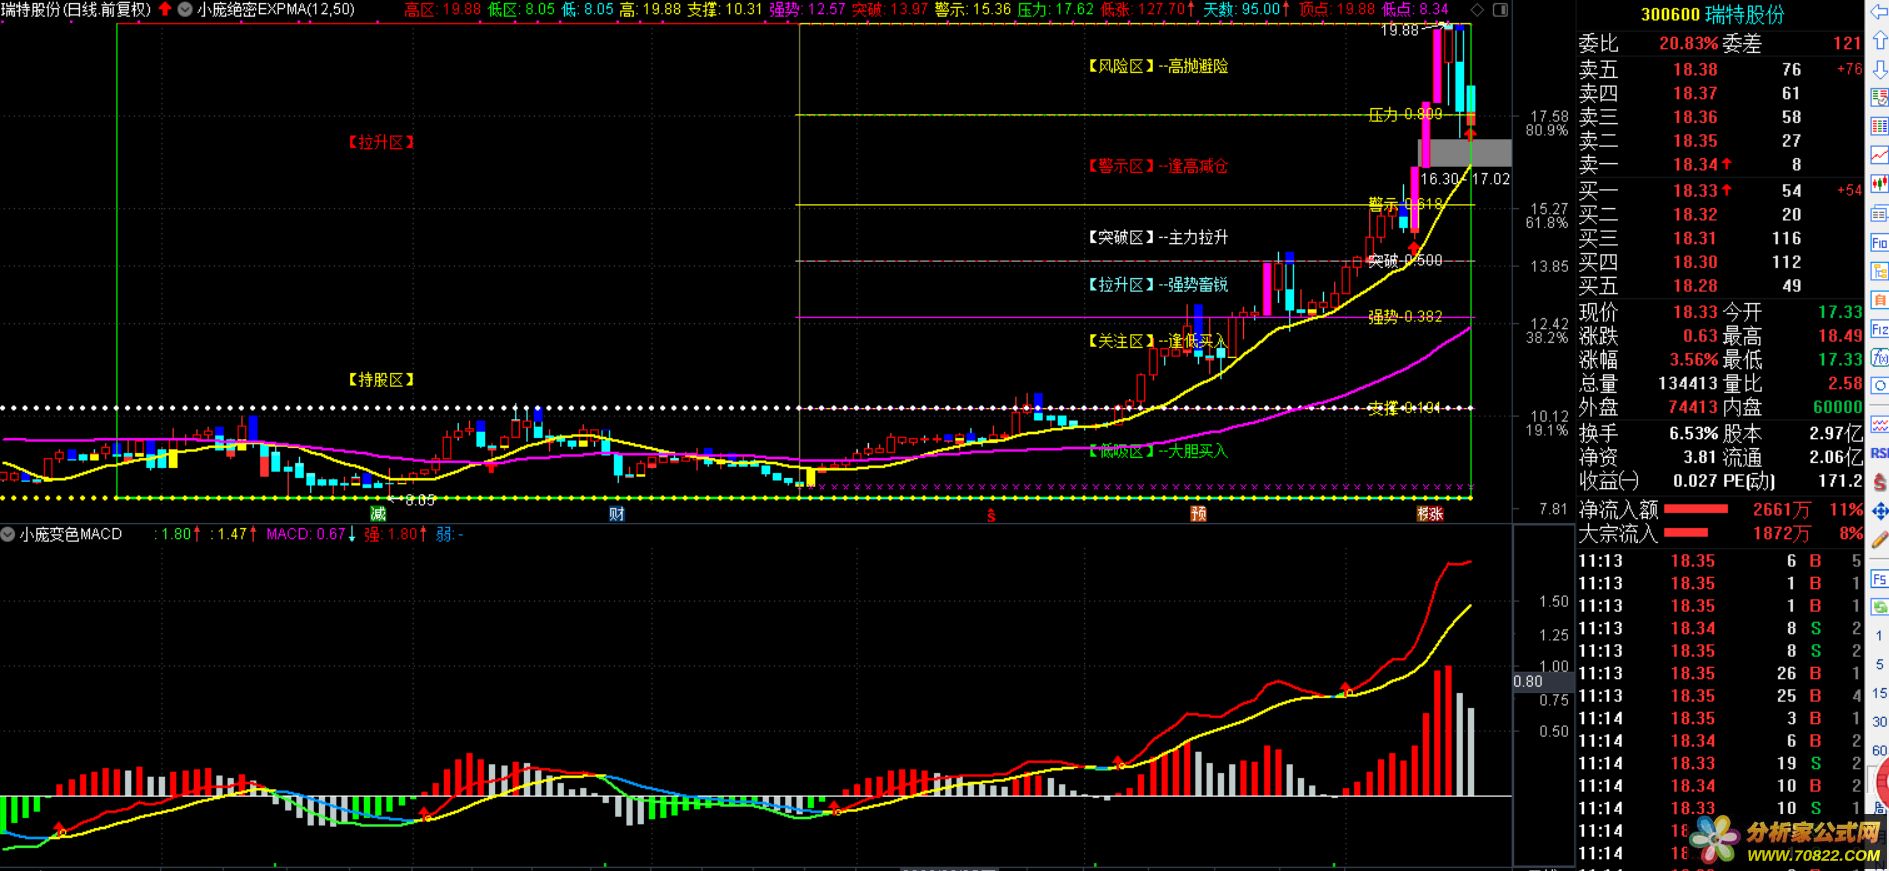Click the back arrow in the right sidebar
This screenshot has width=1889, height=871.
[x=1879, y=12]
